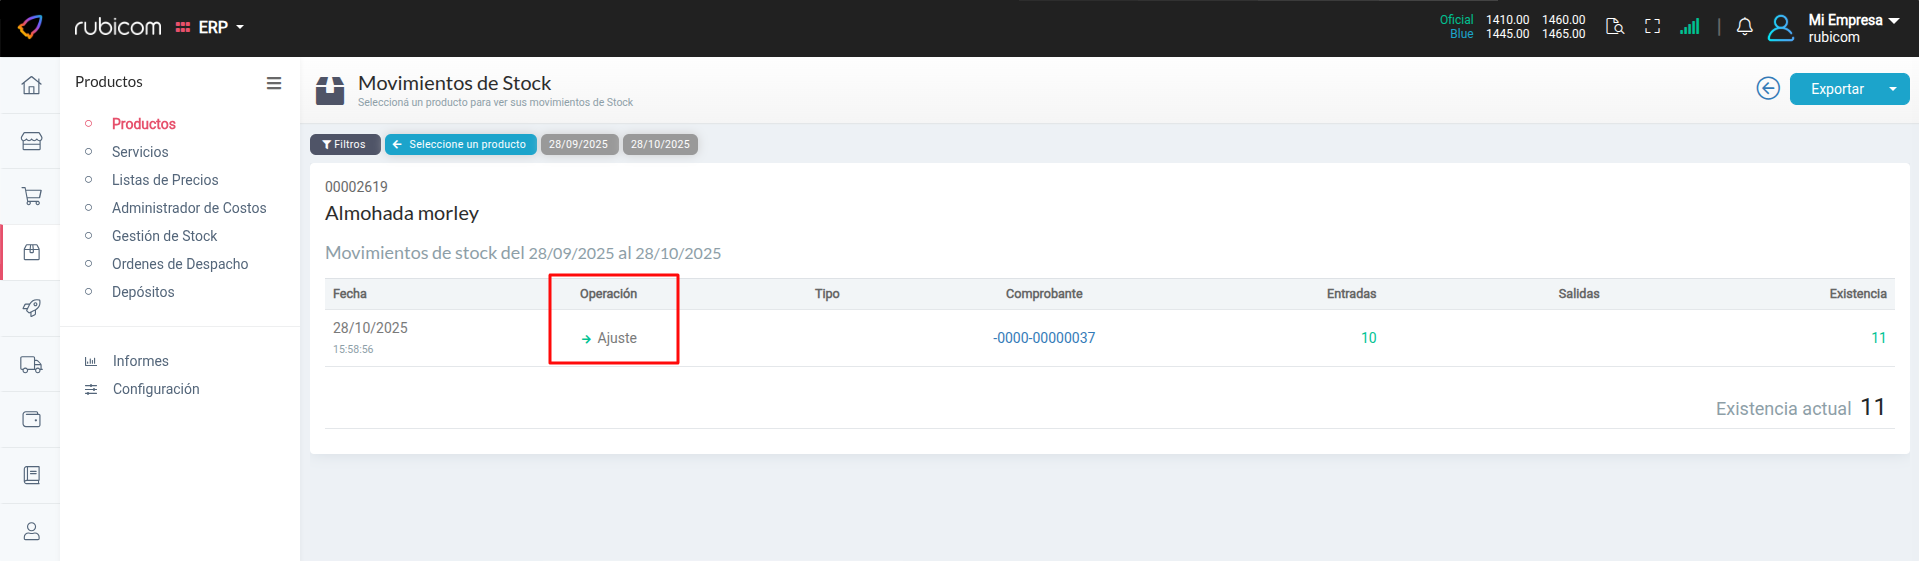This screenshot has height=561, width=1919.
Task: Click the wallet icon in sidebar
Action: coord(31,419)
